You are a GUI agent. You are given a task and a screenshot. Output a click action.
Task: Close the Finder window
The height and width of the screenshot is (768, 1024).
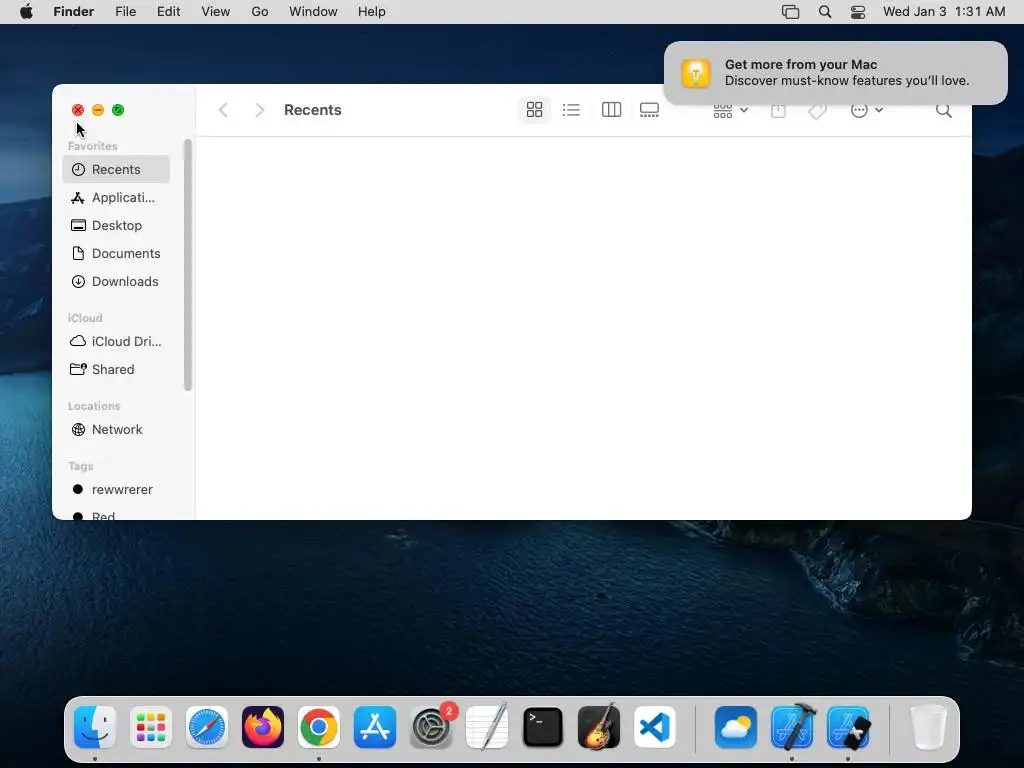click(x=78, y=110)
